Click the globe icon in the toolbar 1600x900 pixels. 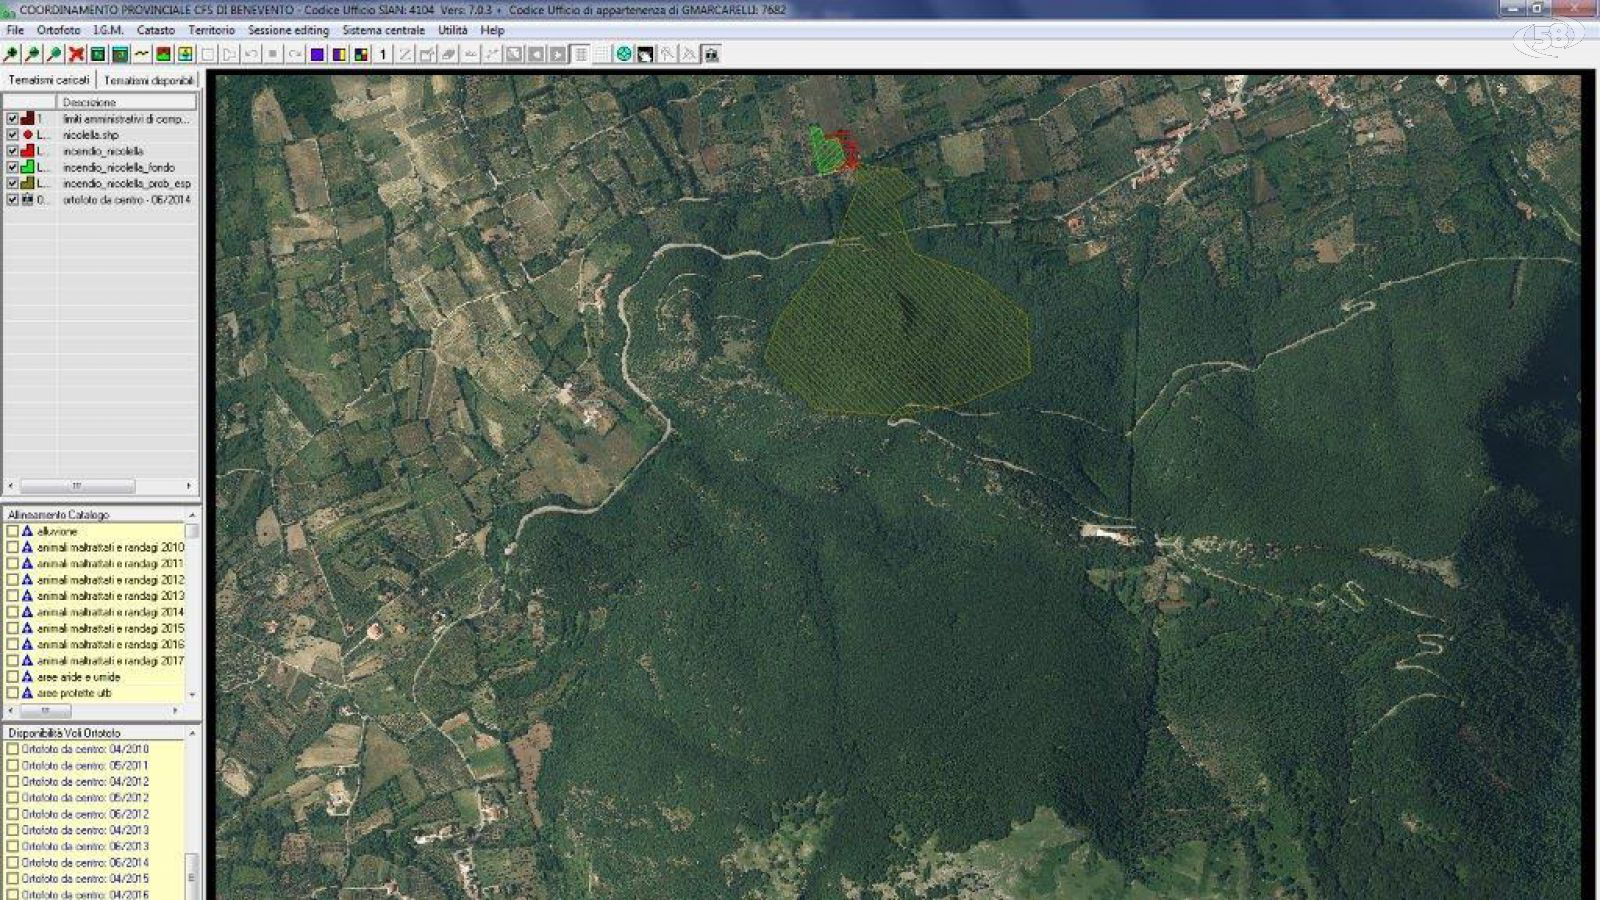click(x=624, y=54)
